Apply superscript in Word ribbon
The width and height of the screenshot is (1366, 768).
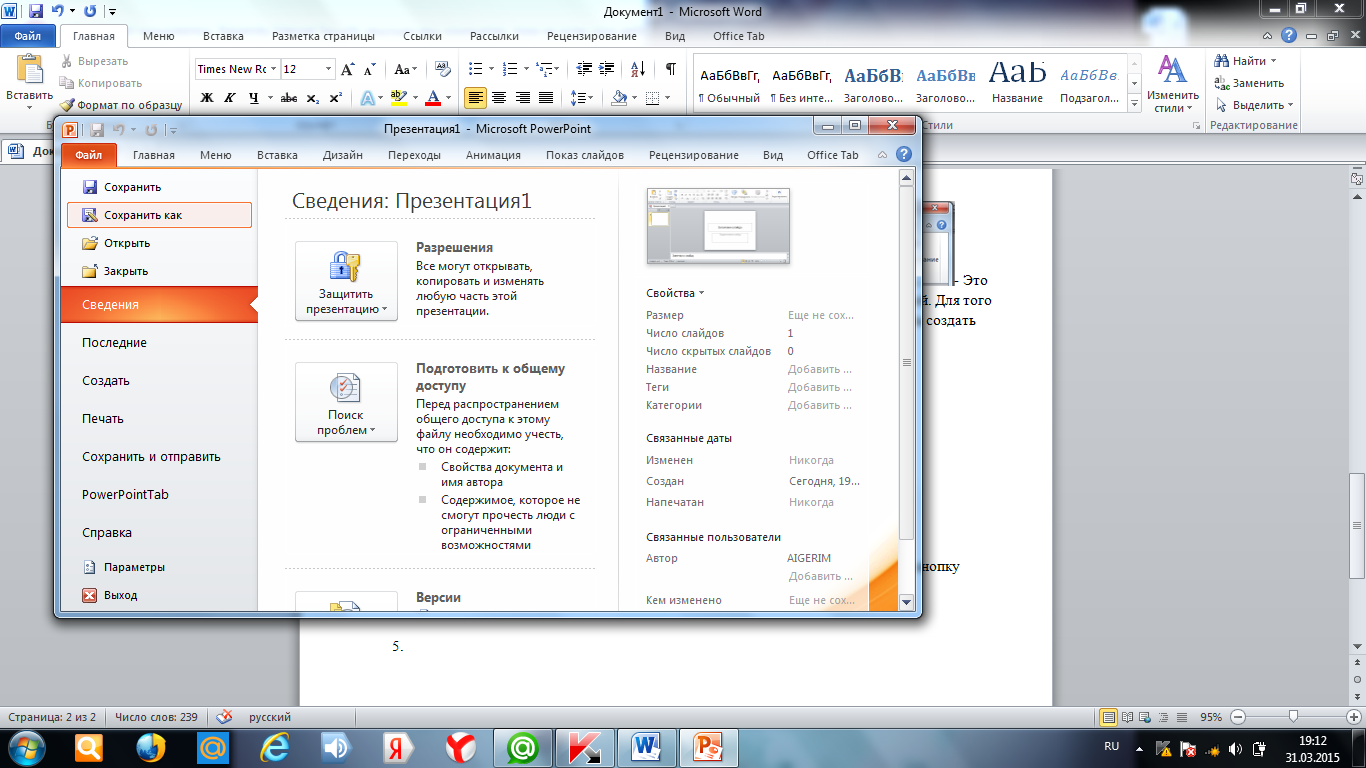[335, 98]
